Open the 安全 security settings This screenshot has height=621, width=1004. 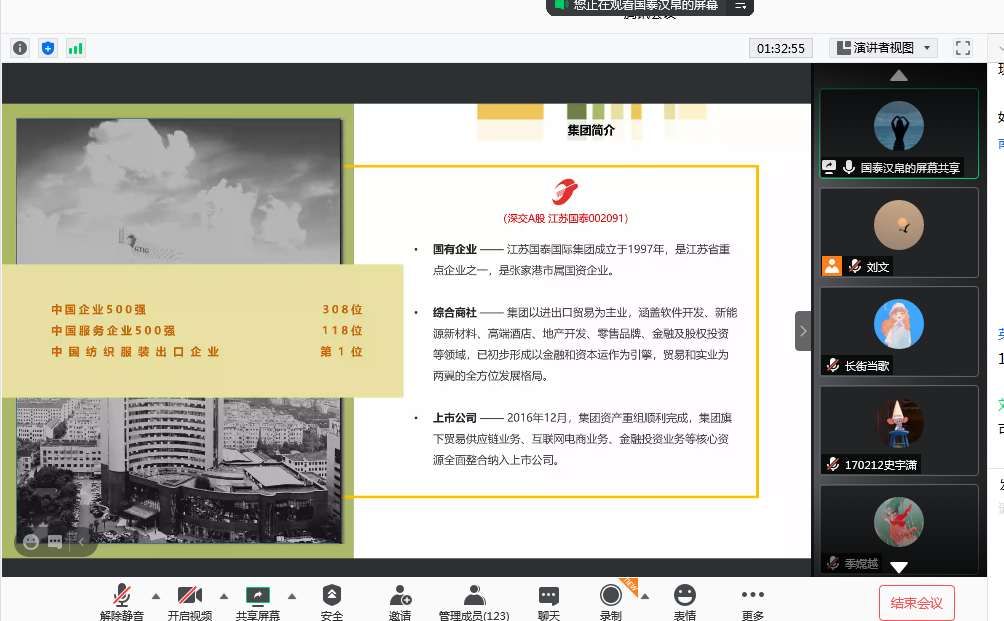[x=332, y=602]
